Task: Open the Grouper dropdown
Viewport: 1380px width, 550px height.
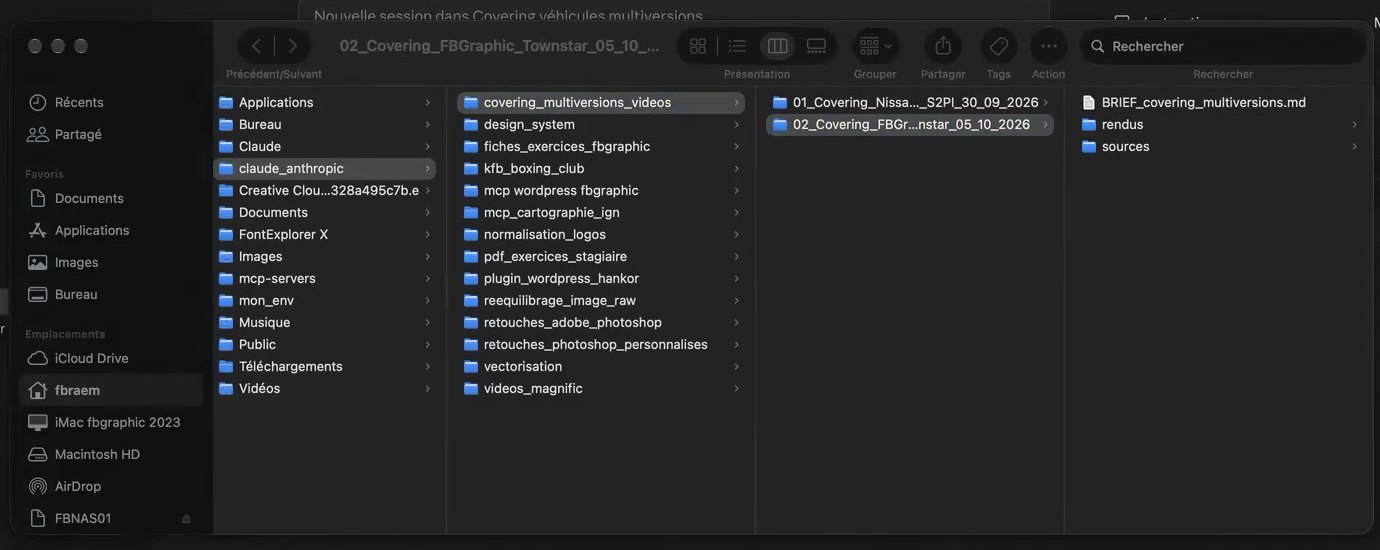Action: tap(875, 46)
